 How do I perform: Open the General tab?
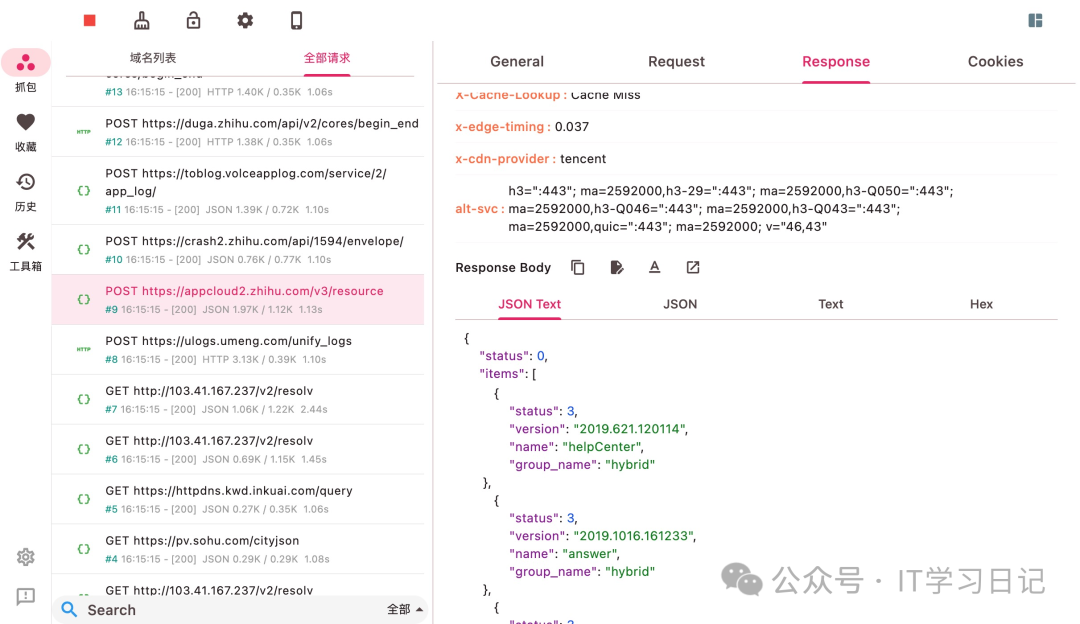tap(517, 61)
